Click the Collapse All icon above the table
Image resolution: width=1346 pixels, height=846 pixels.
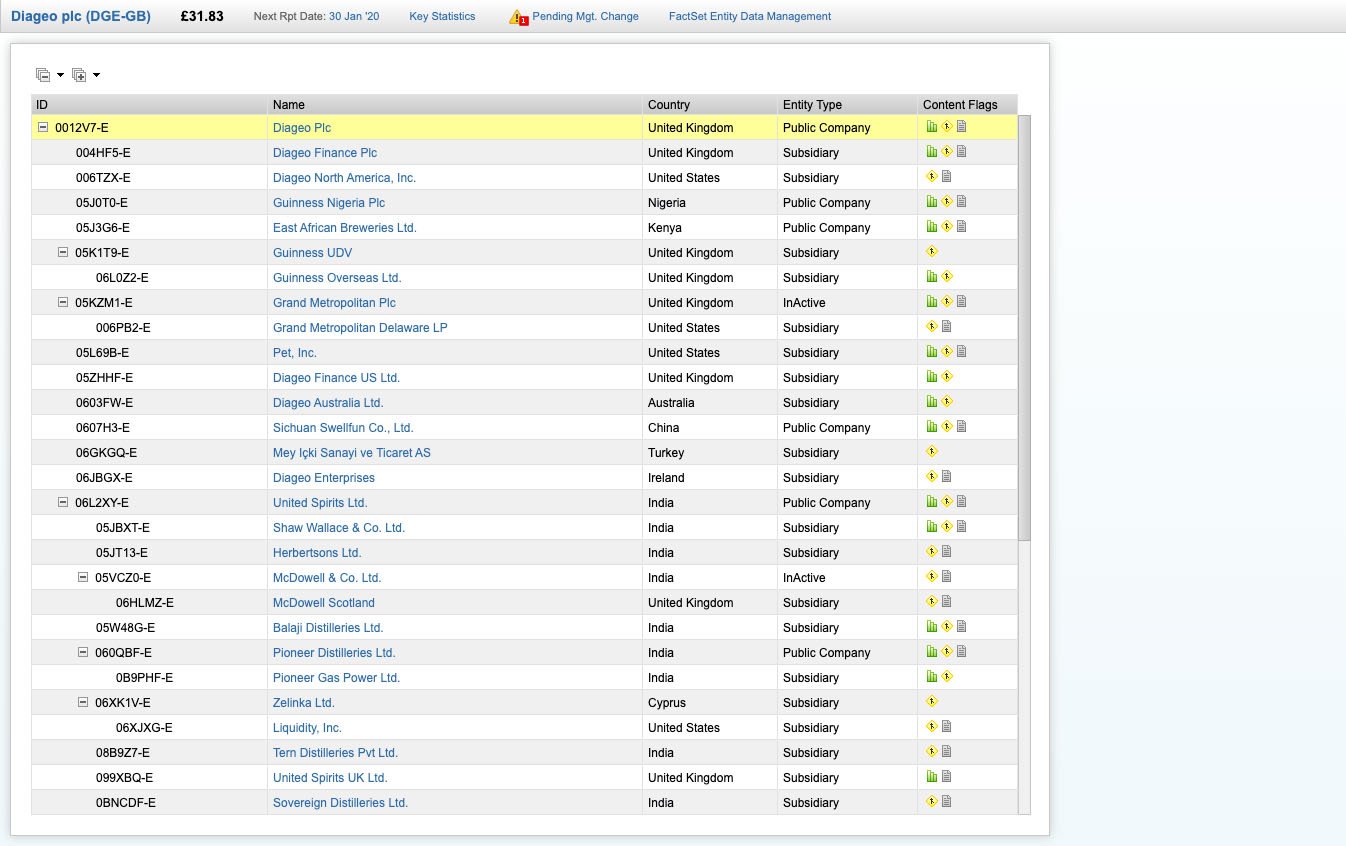pyautogui.click(x=42, y=75)
